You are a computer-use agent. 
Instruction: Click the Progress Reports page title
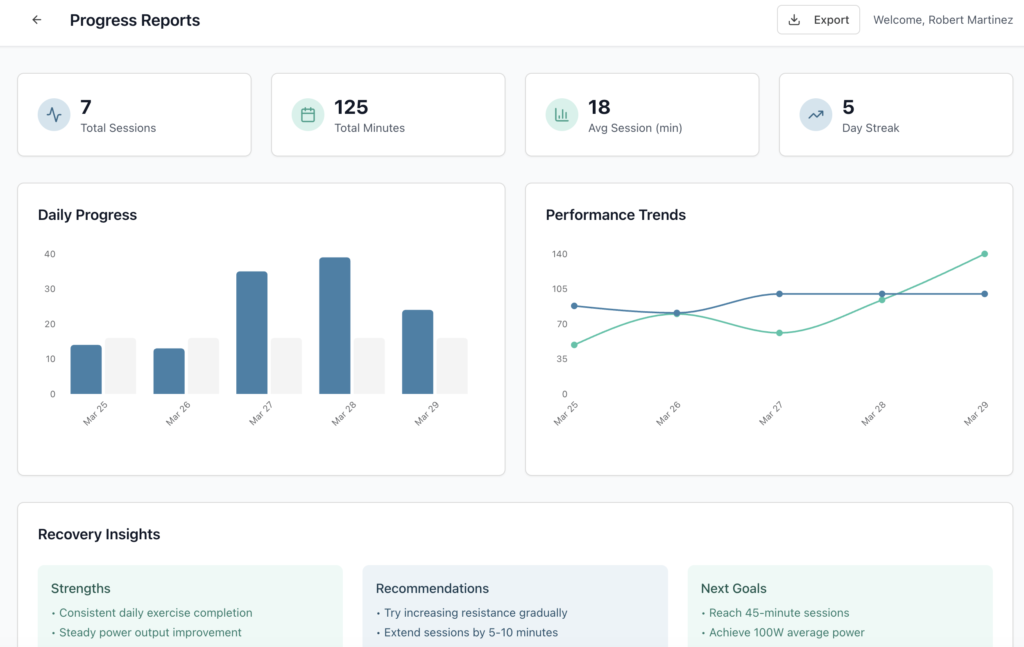(135, 20)
